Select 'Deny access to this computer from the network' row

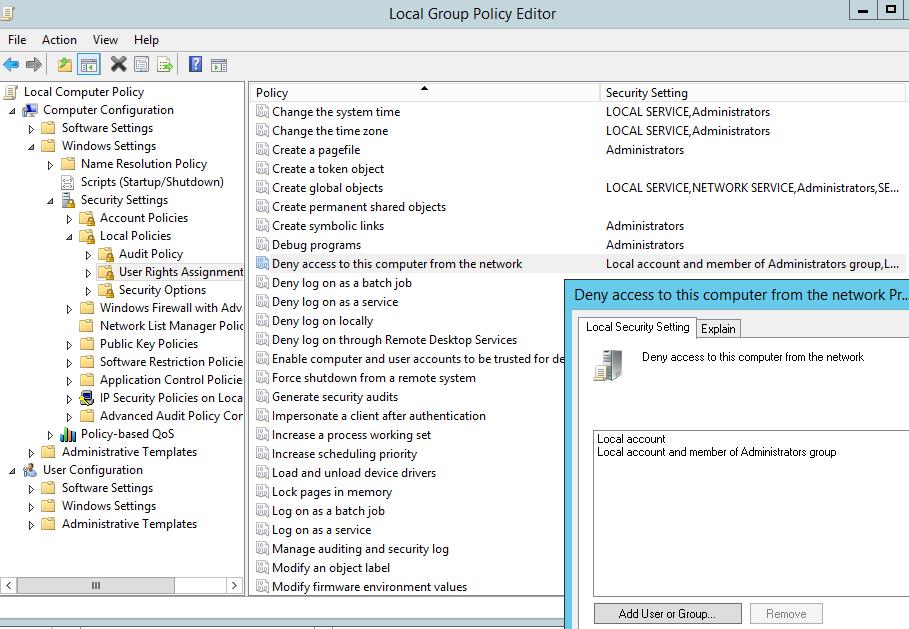click(x=579, y=264)
